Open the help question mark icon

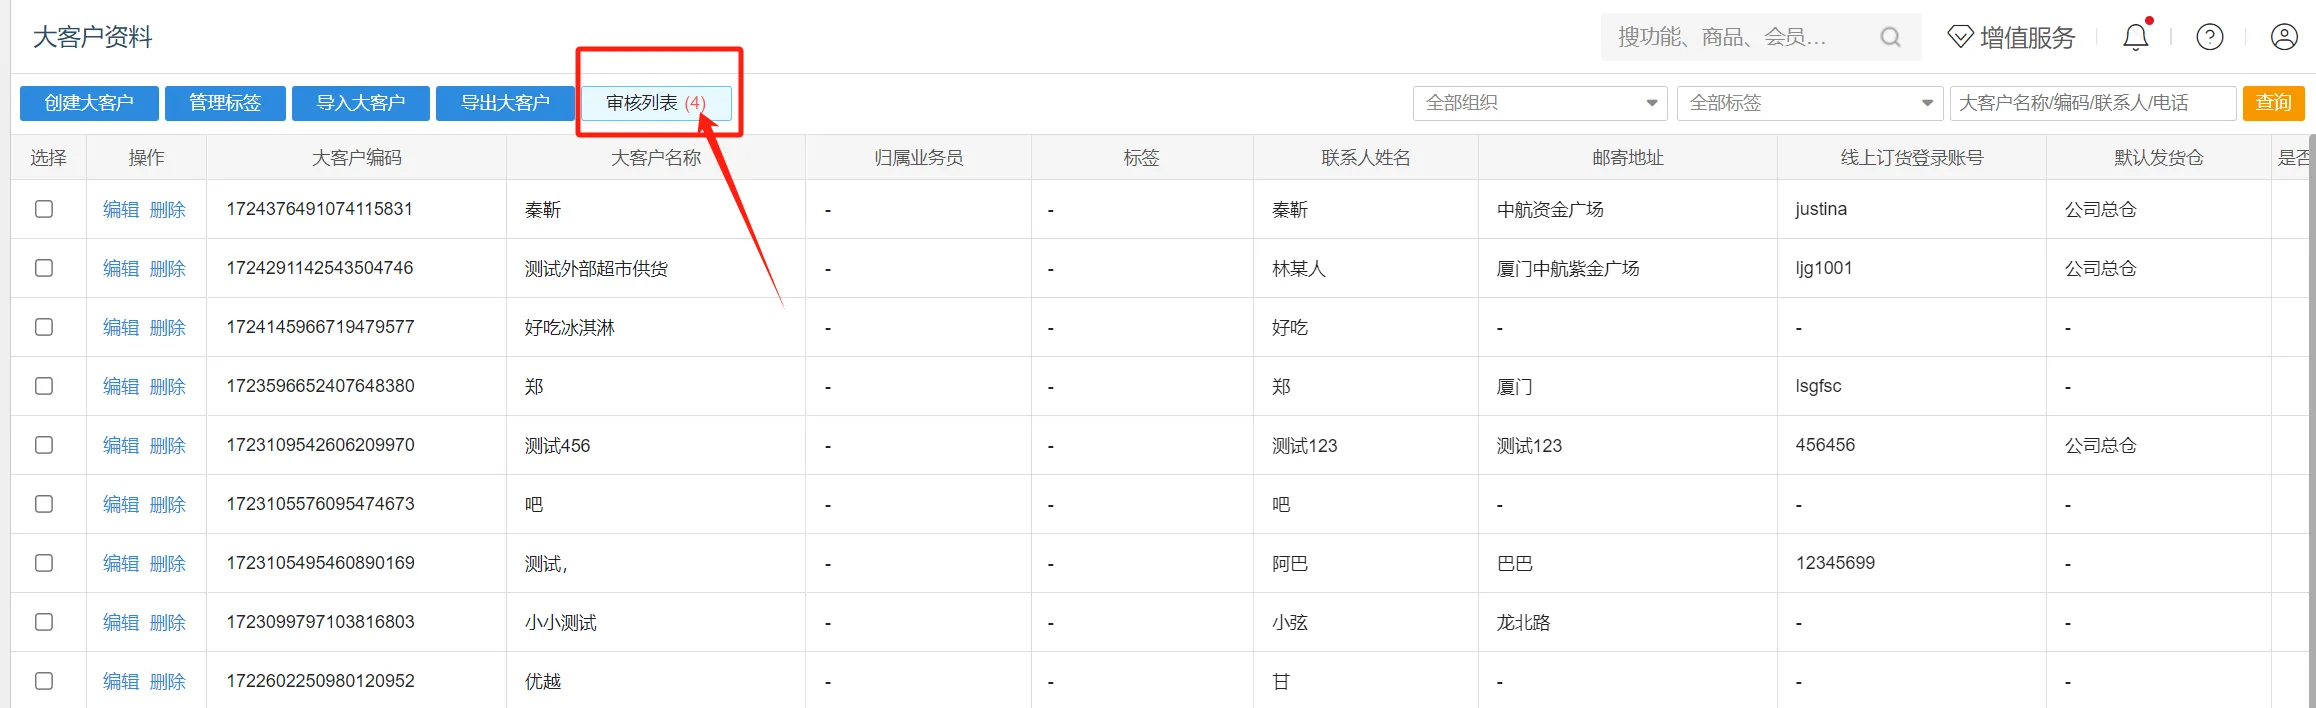click(2209, 37)
